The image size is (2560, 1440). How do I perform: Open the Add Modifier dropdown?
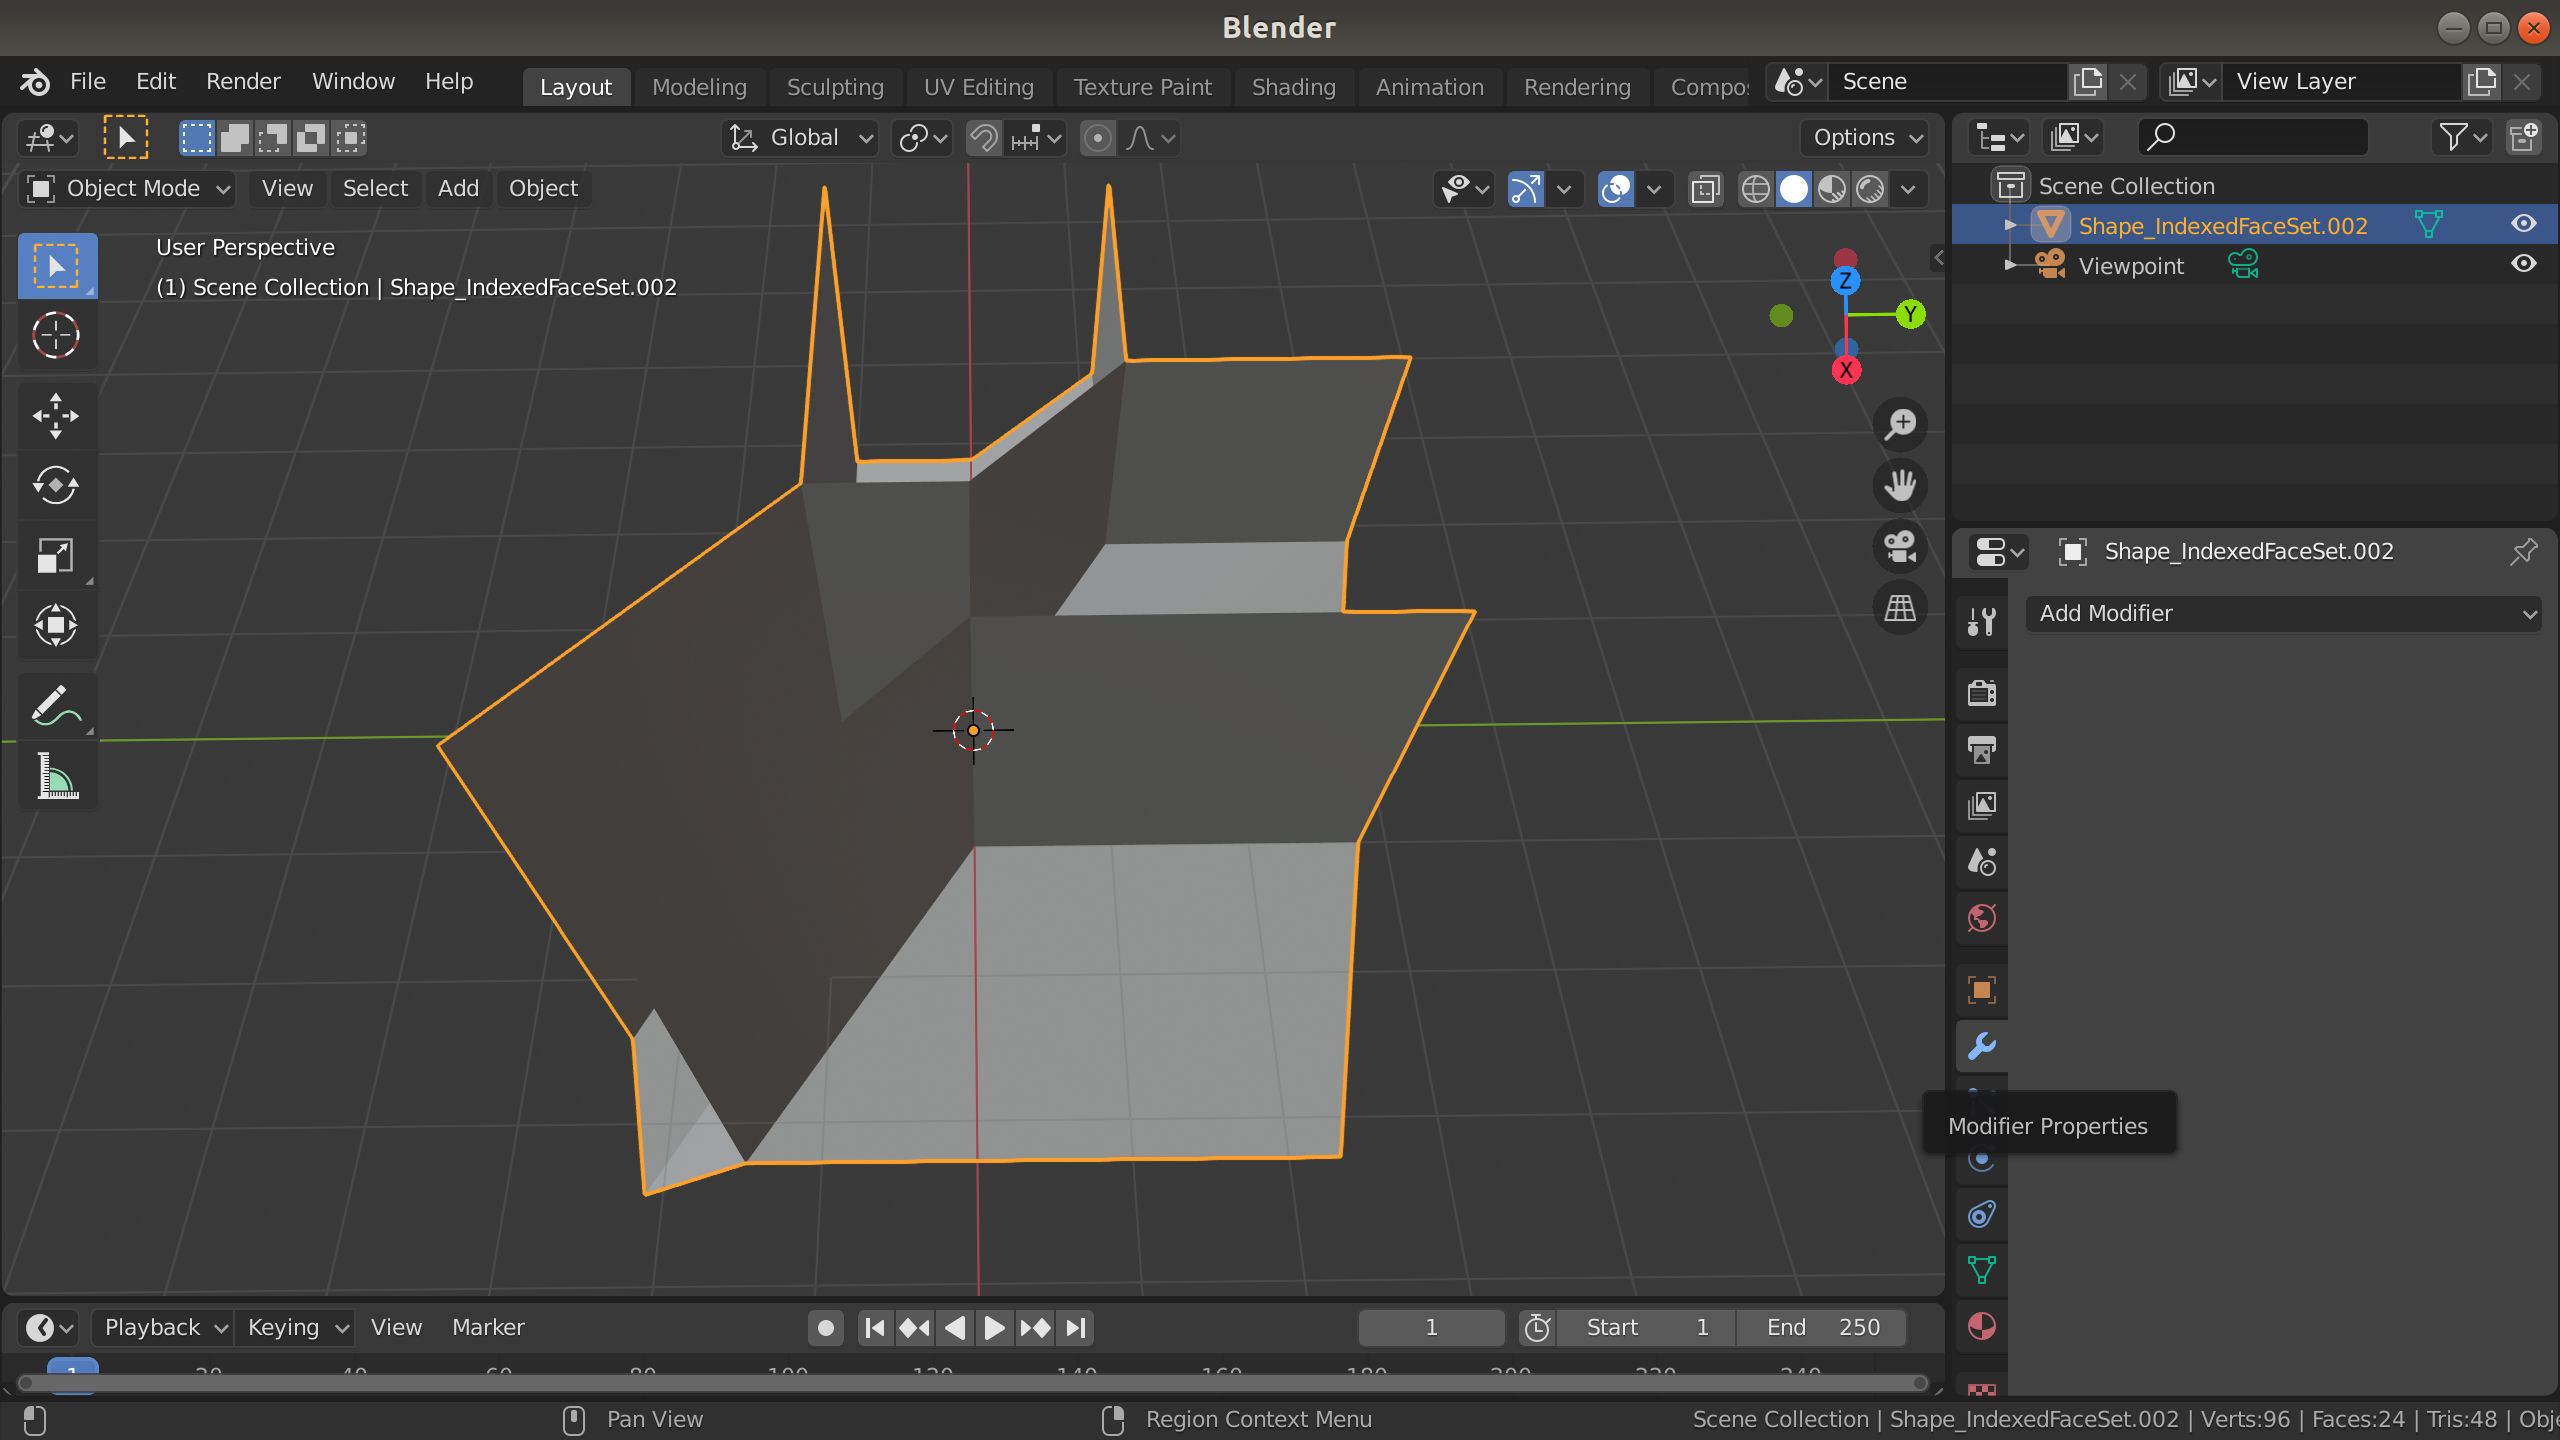pos(2283,613)
